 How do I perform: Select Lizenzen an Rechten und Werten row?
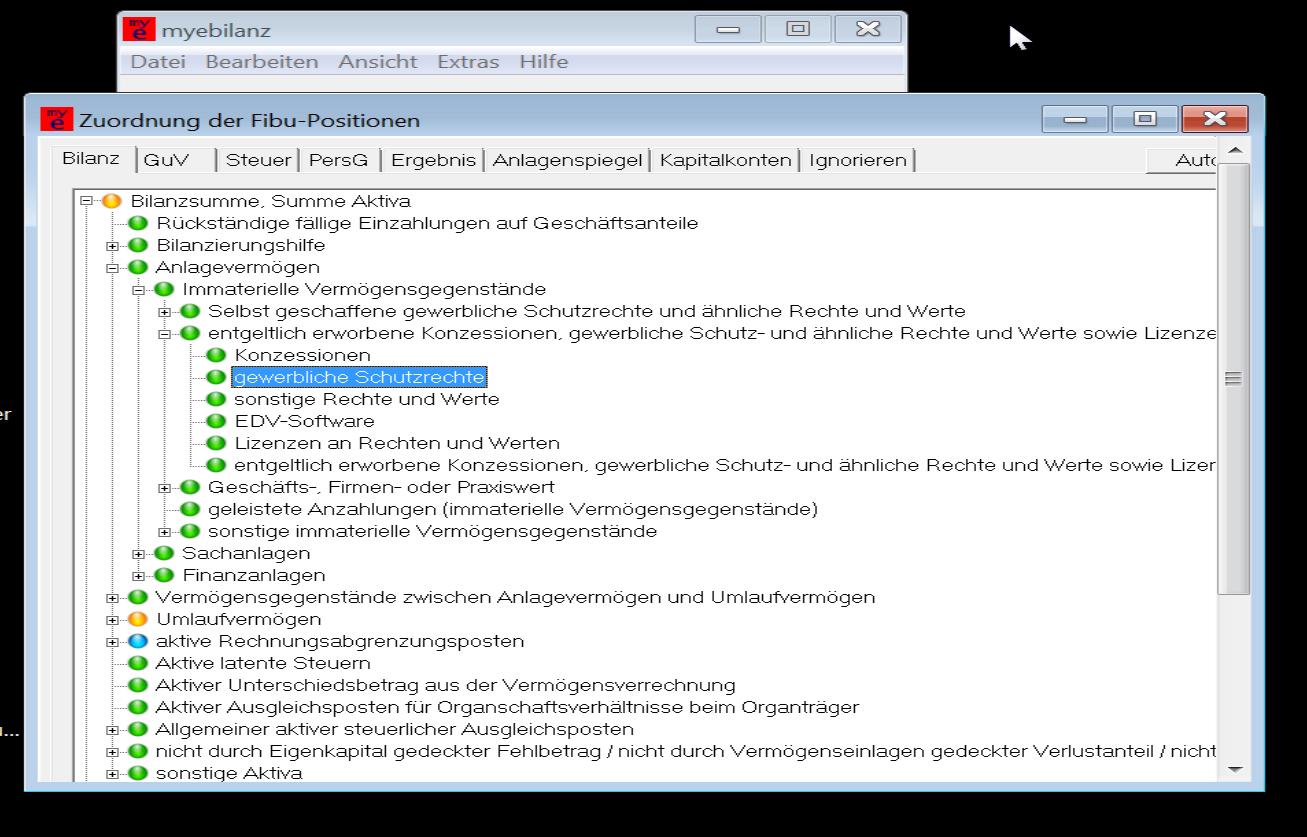(397, 443)
